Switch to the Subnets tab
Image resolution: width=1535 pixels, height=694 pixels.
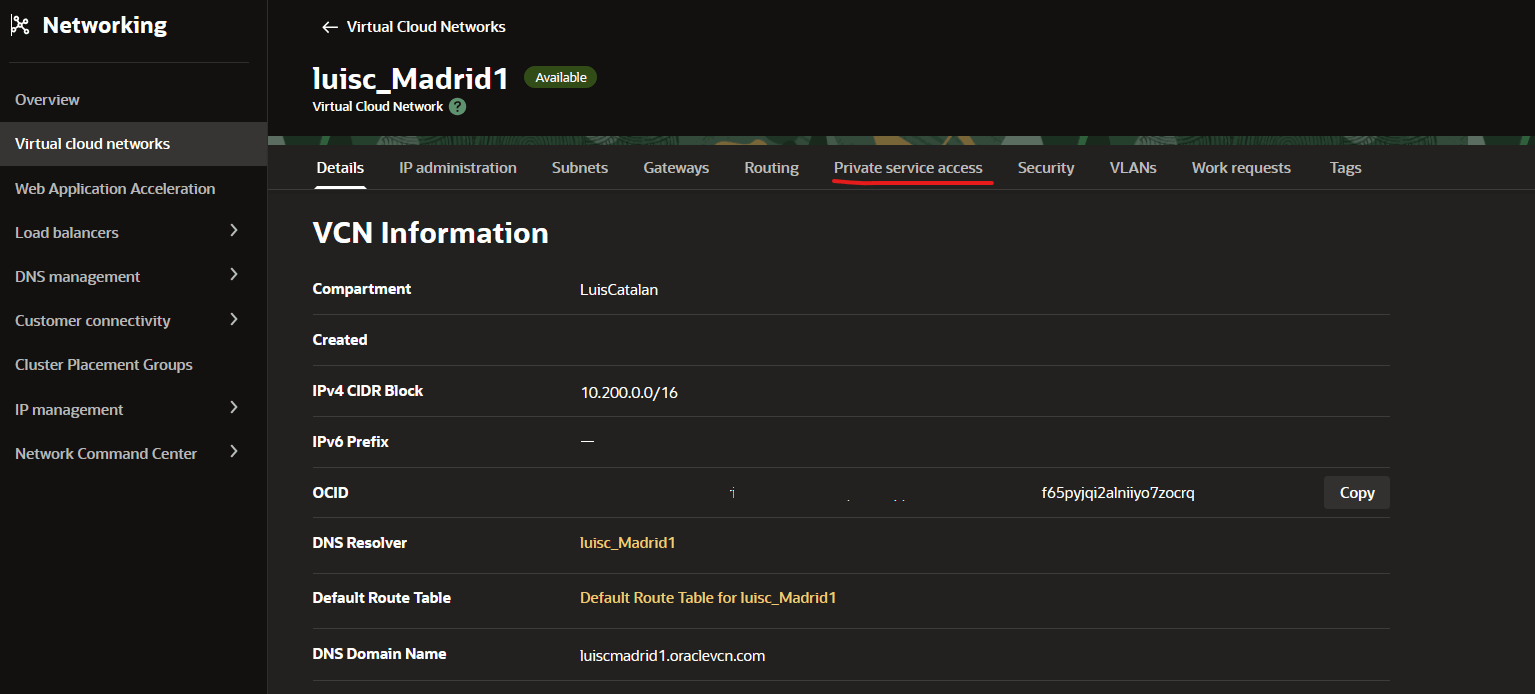pyautogui.click(x=580, y=168)
